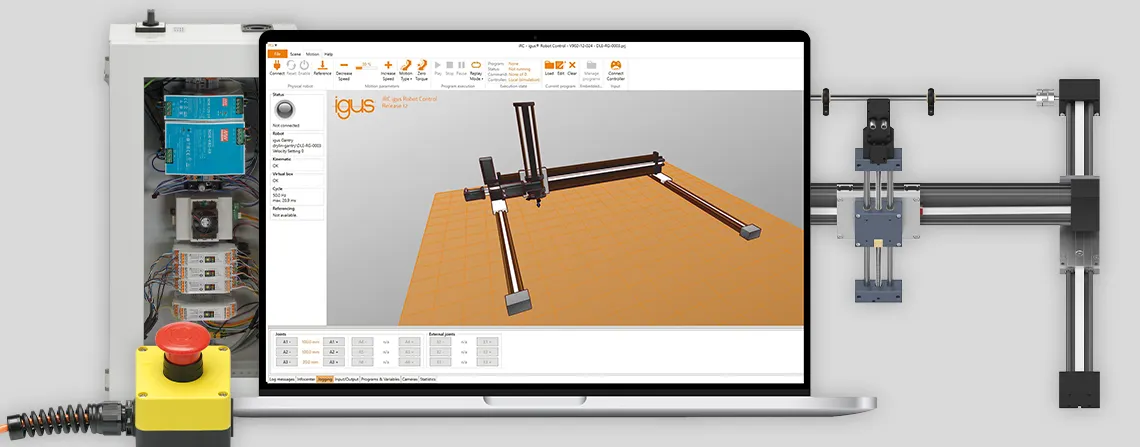Click the Referencing 'Not available' text

[284, 215]
